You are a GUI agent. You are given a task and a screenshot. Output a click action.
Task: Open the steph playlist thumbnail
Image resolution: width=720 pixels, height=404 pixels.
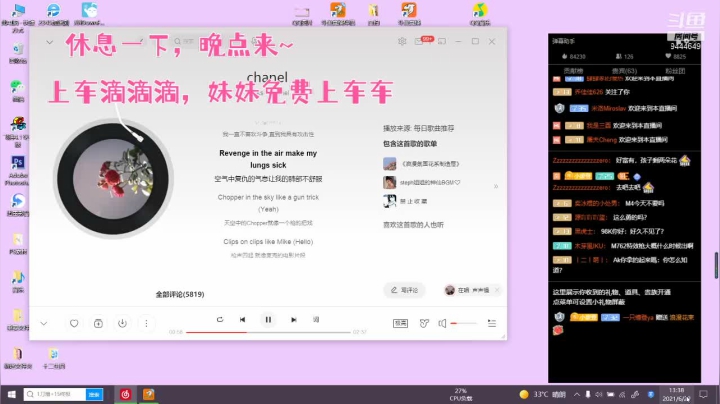click(390, 182)
